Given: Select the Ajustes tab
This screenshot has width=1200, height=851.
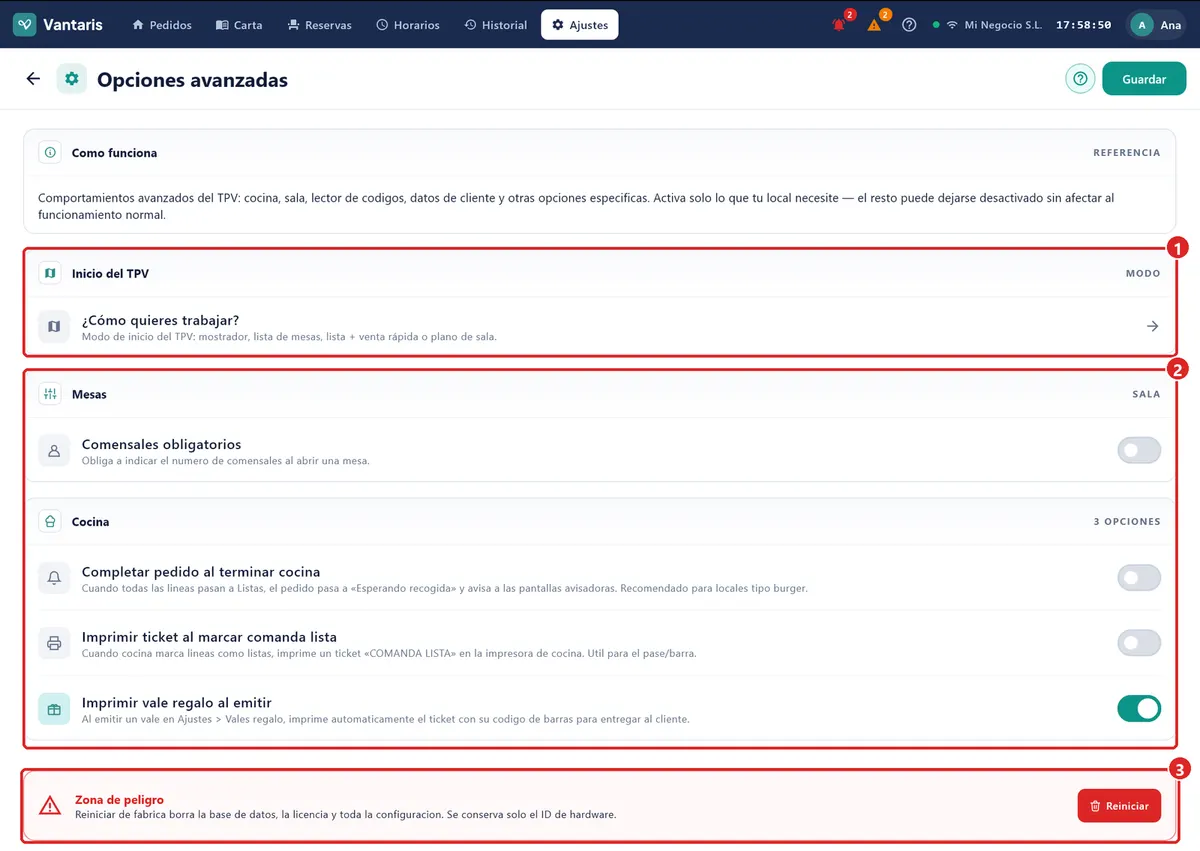Looking at the screenshot, I should 580,25.
